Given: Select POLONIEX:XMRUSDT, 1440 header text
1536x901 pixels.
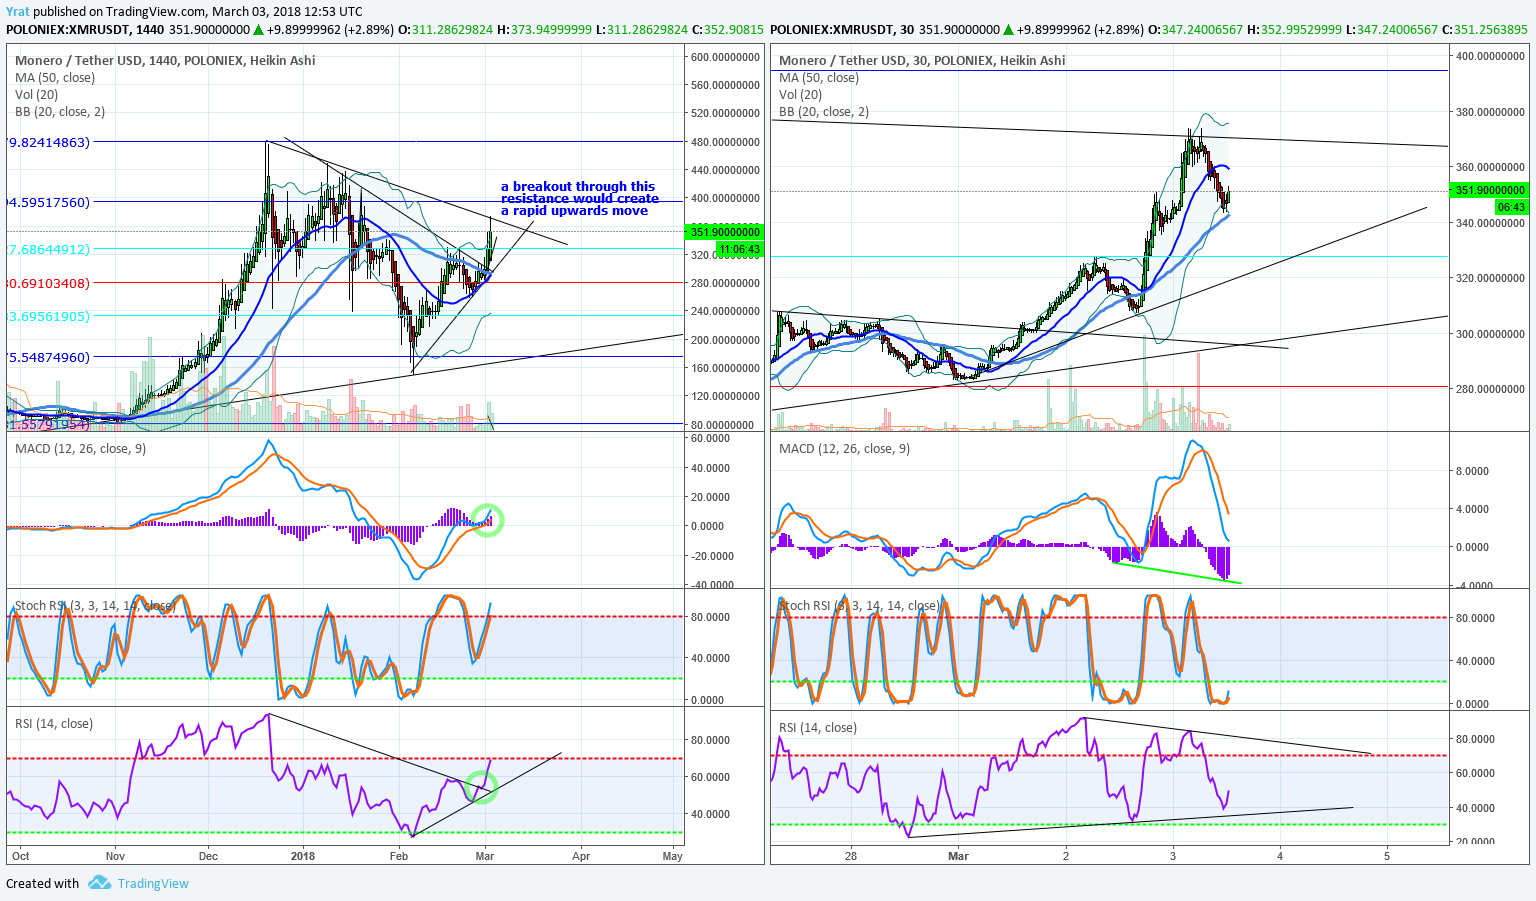Looking at the screenshot, I should point(85,29).
